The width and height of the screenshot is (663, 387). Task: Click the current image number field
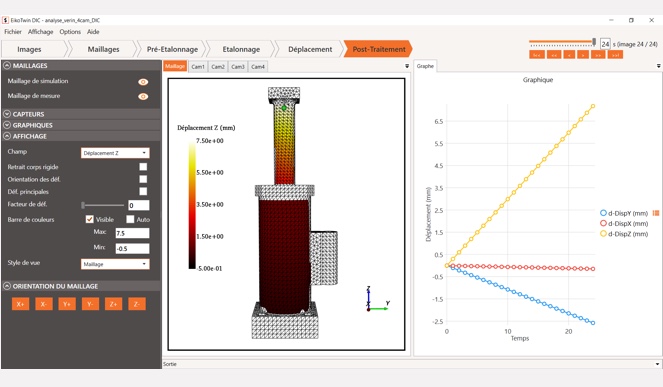click(605, 44)
